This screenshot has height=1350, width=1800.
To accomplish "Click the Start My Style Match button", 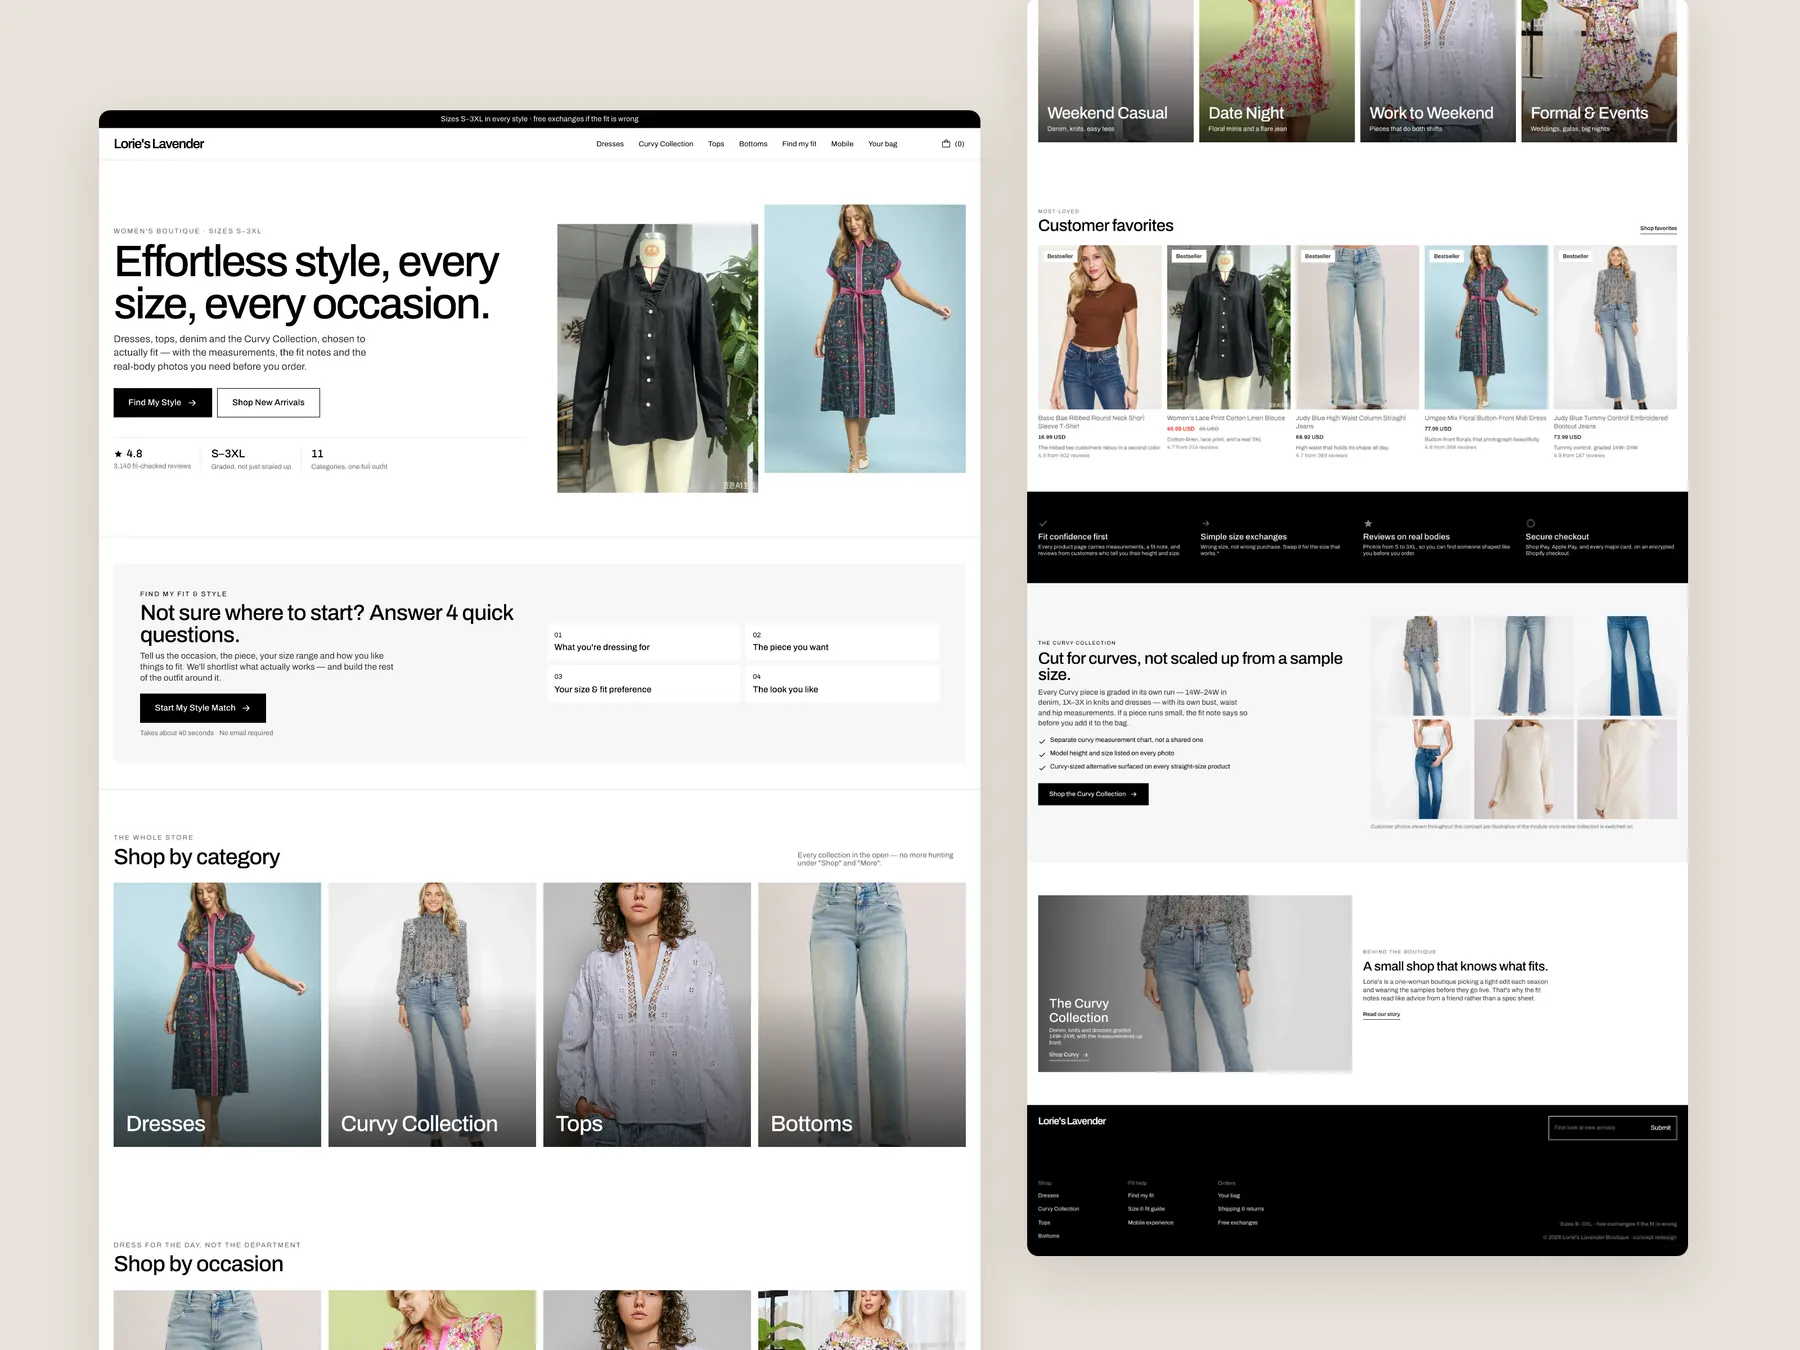I will coord(203,708).
